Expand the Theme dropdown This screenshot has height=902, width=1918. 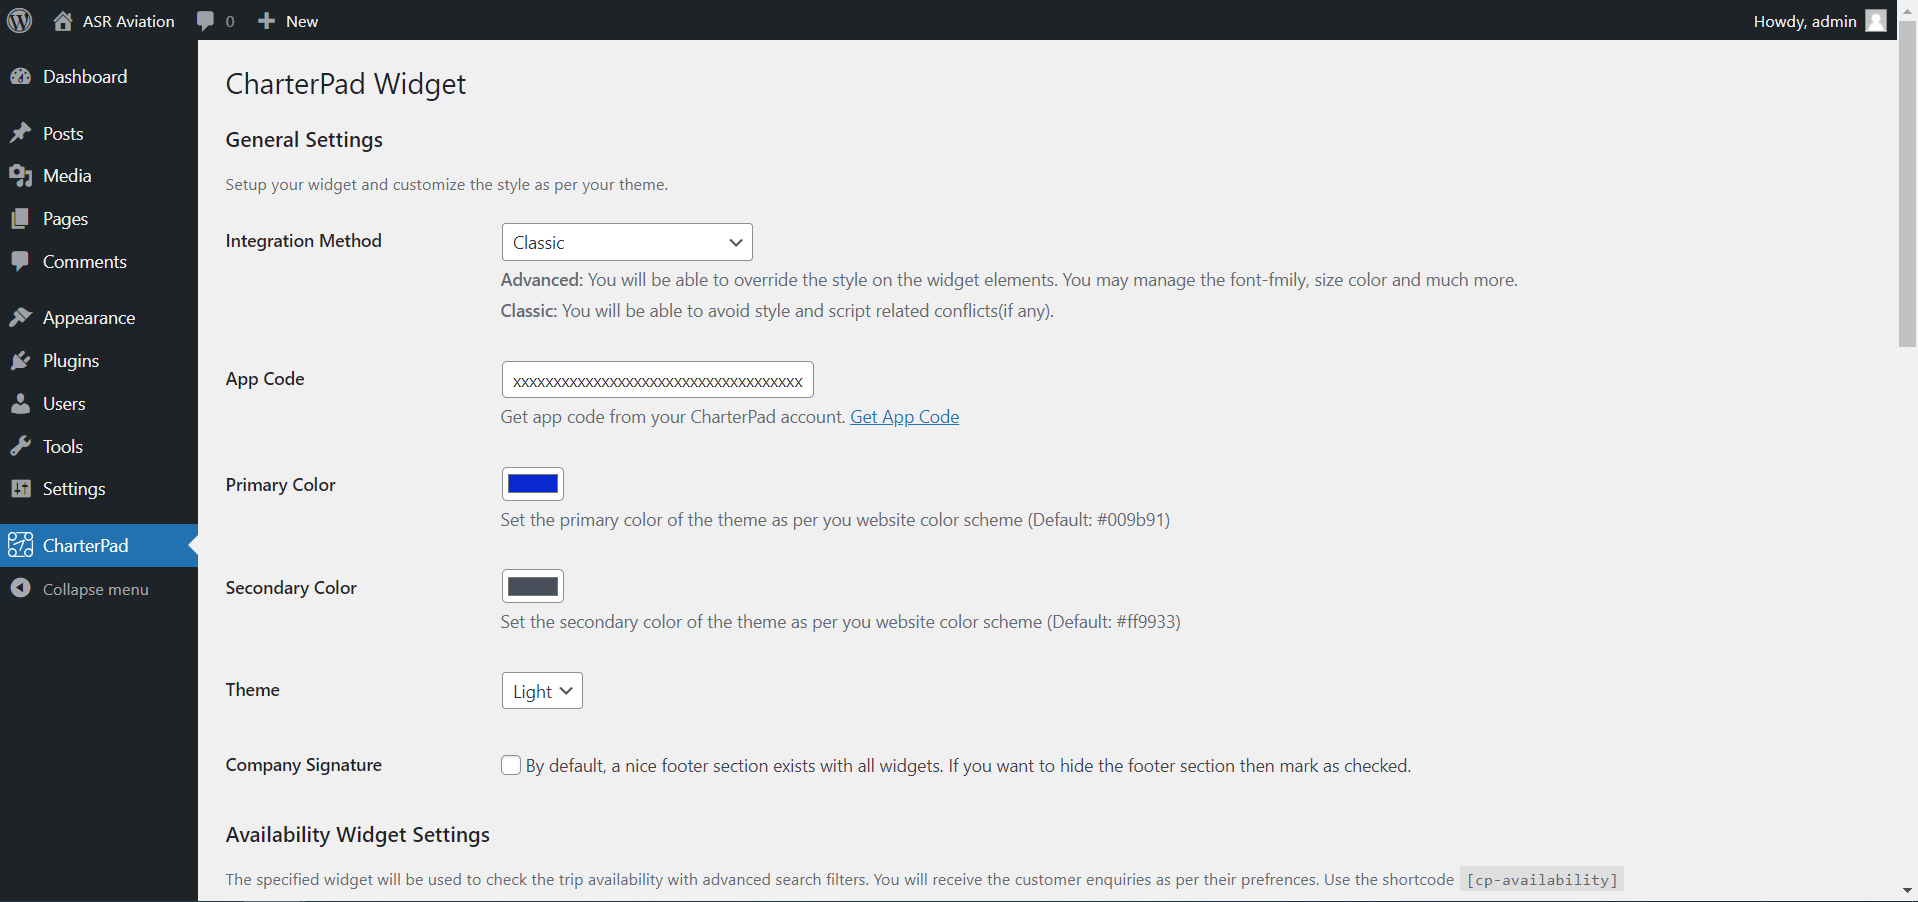542,691
